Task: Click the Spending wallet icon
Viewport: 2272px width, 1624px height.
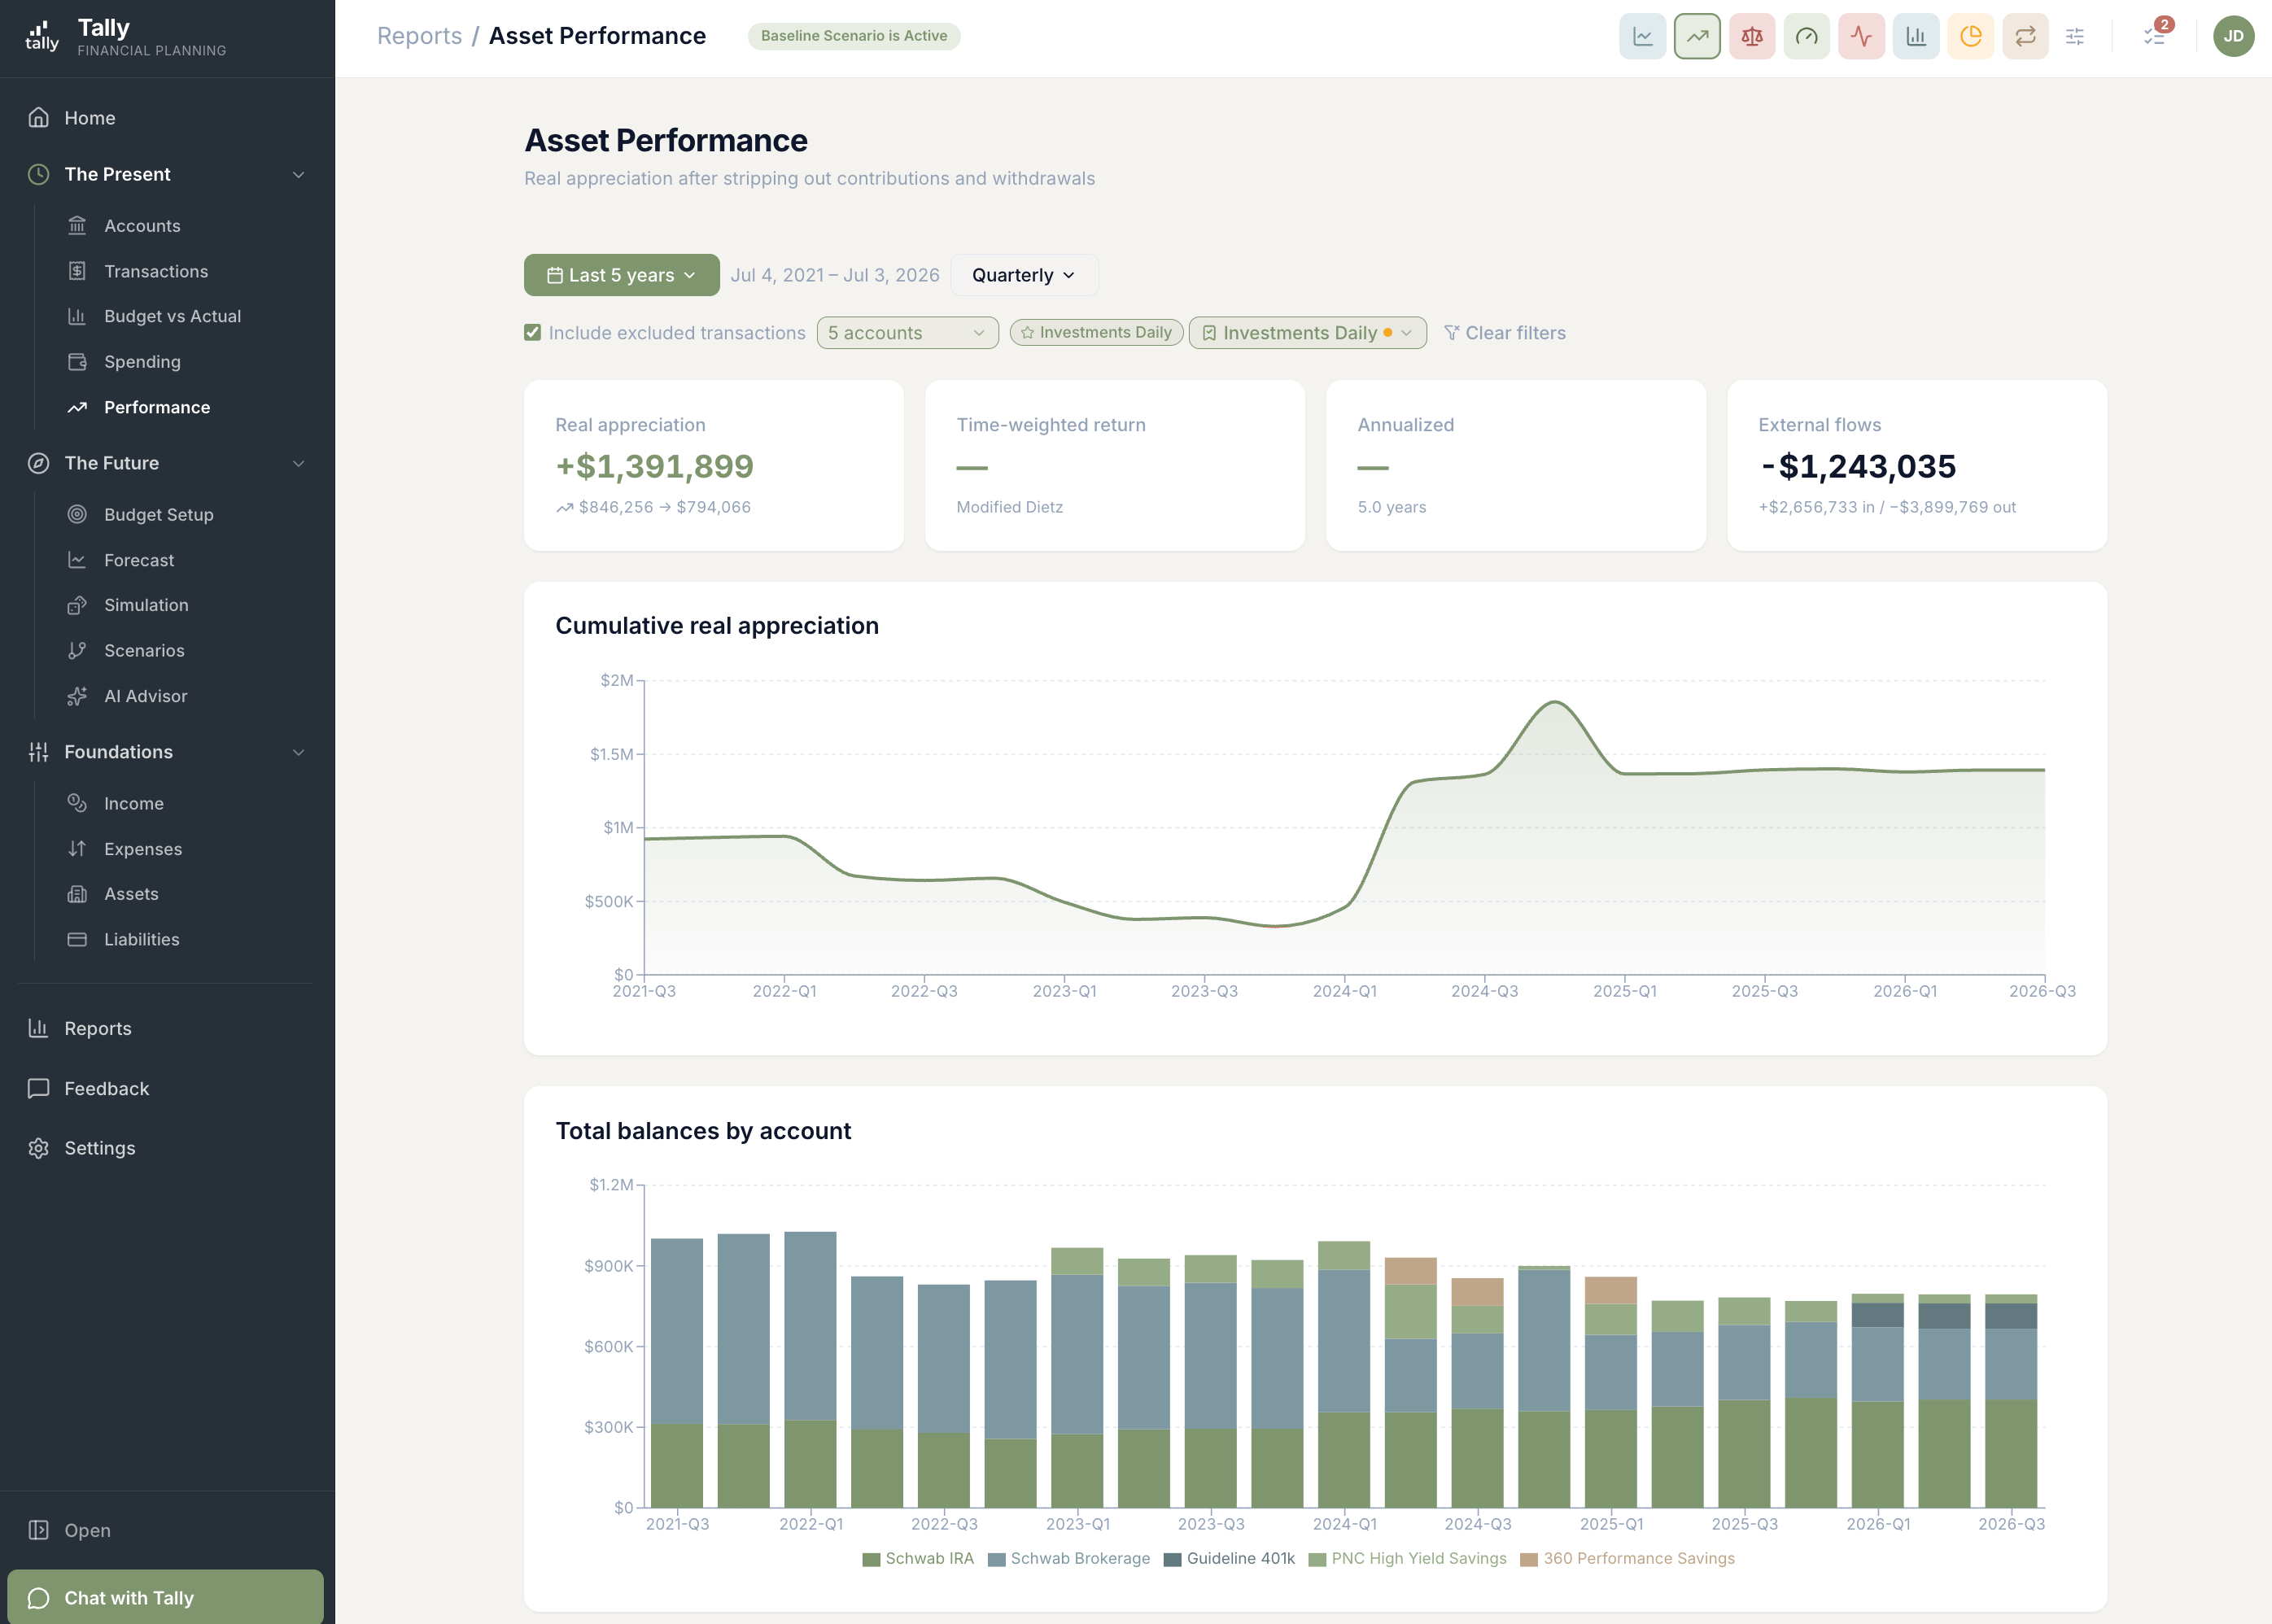Action: pyautogui.click(x=77, y=362)
